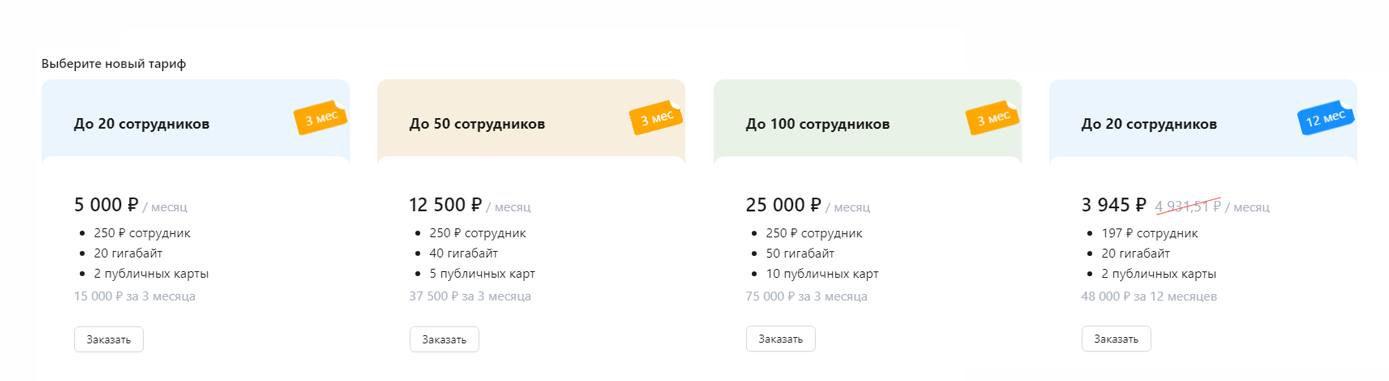
Task: Order the 5 000 ₽ monthly plan
Action: pyautogui.click(x=109, y=339)
